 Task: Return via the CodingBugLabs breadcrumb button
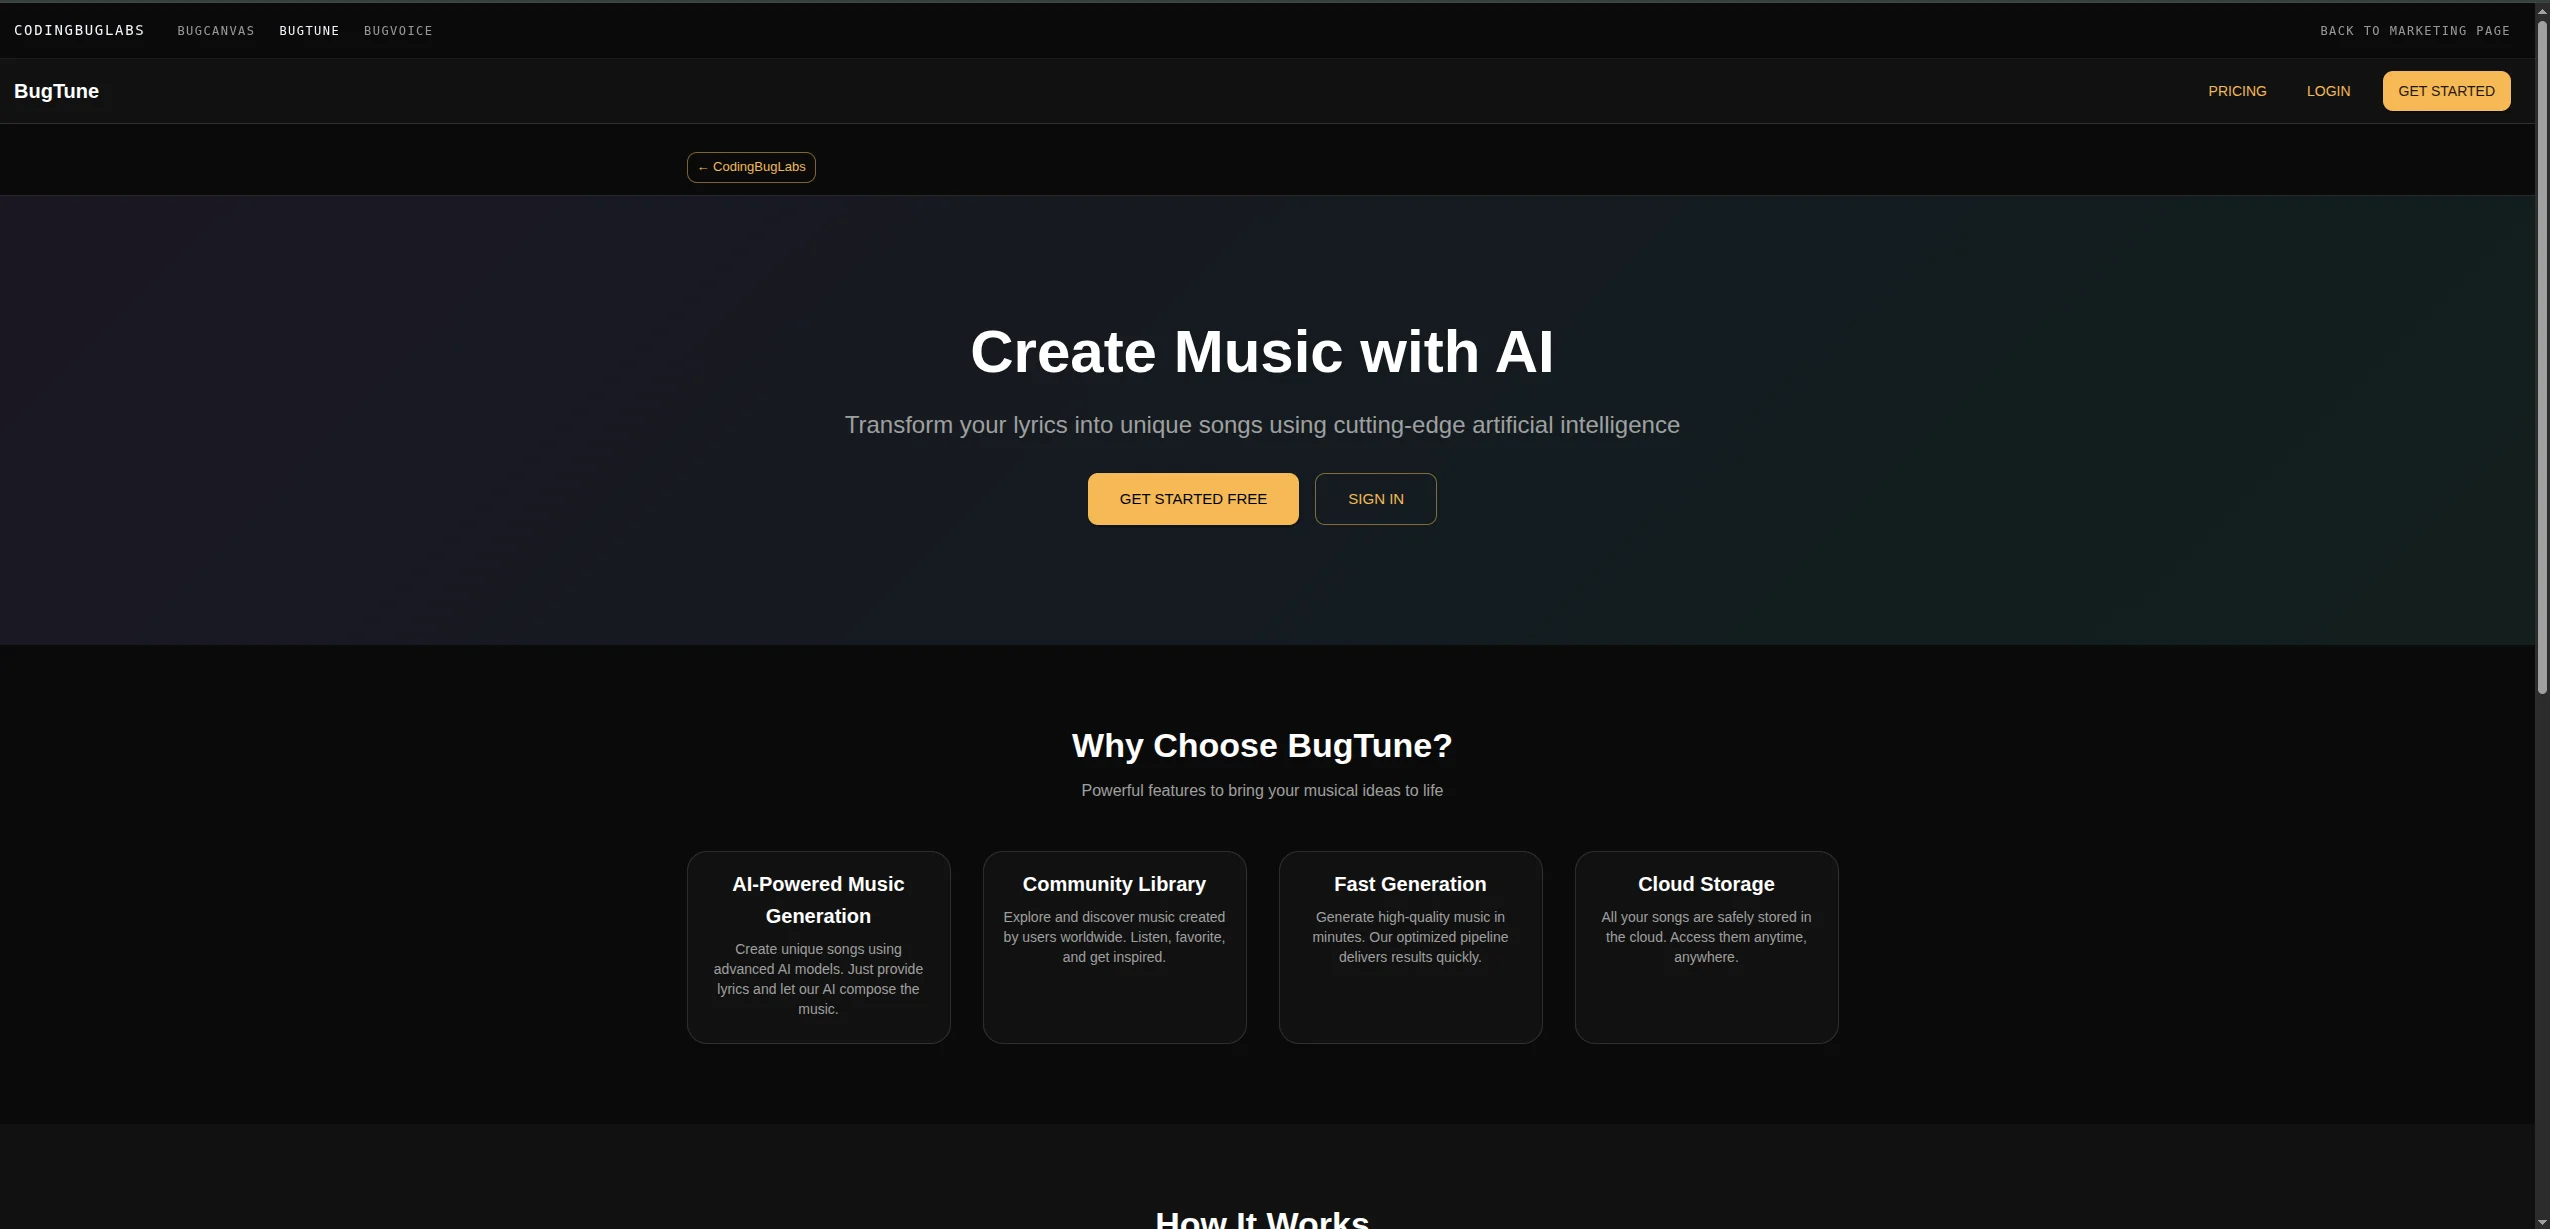[751, 167]
